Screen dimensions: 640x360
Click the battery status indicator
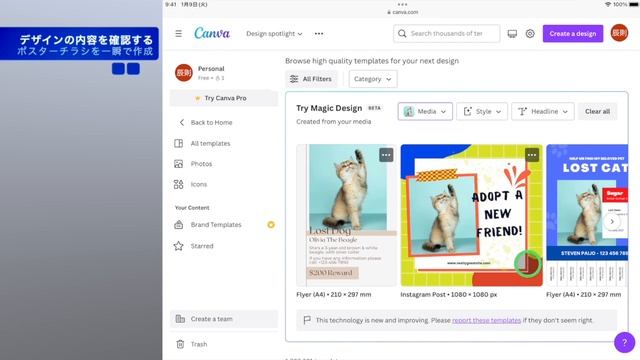coord(633,4)
